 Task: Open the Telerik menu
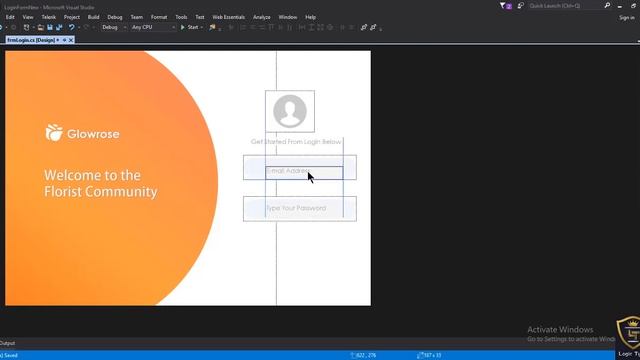coord(49,17)
